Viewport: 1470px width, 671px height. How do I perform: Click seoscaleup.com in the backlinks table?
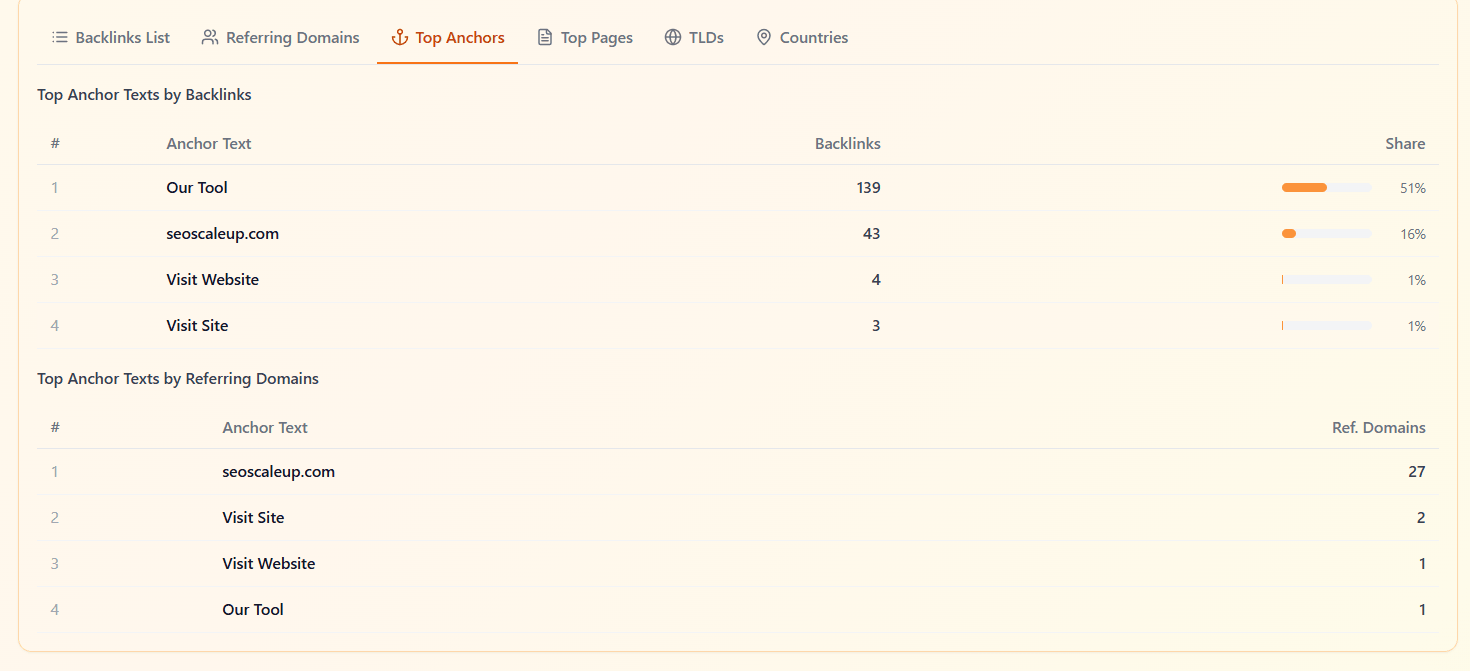coord(222,233)
